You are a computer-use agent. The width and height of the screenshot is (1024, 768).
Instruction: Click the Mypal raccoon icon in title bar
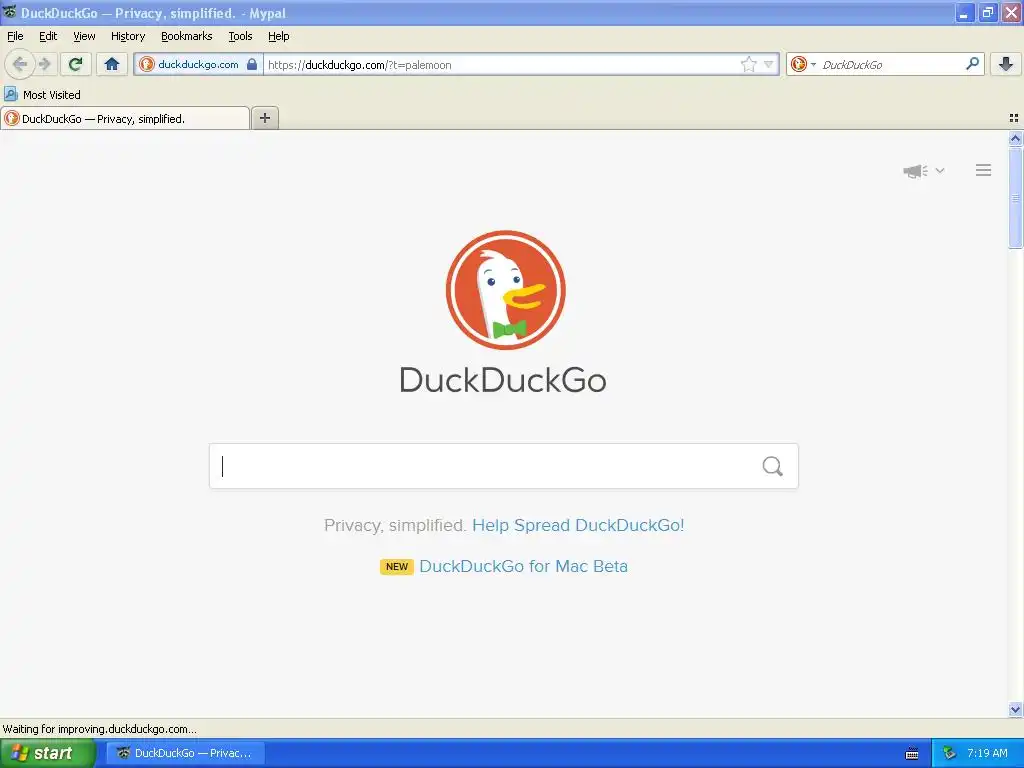pos(9,12)
